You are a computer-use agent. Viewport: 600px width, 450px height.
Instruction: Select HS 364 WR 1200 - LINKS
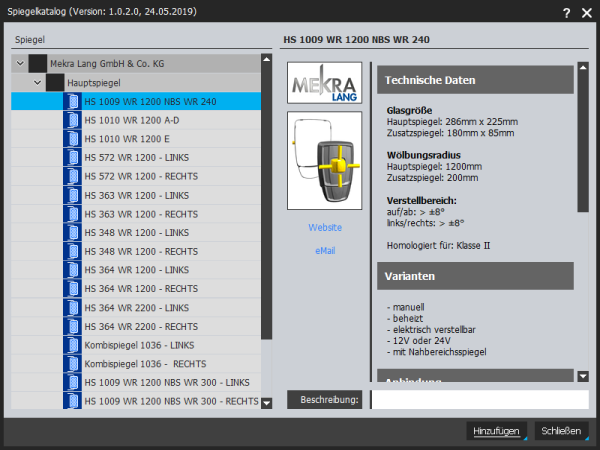pyautogui.click(x=136, y=270)
